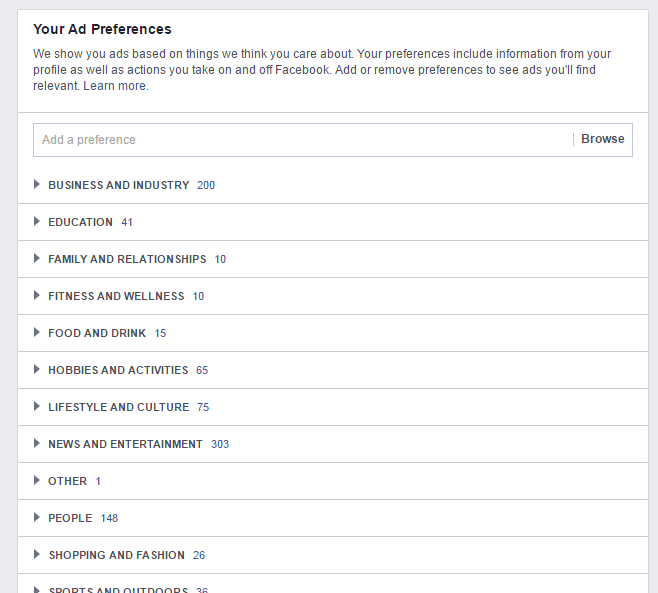This screenshot has height=593, width=658.
Task: Expand Family and Relationships disclosure triangle
Action: pos(37,258)
